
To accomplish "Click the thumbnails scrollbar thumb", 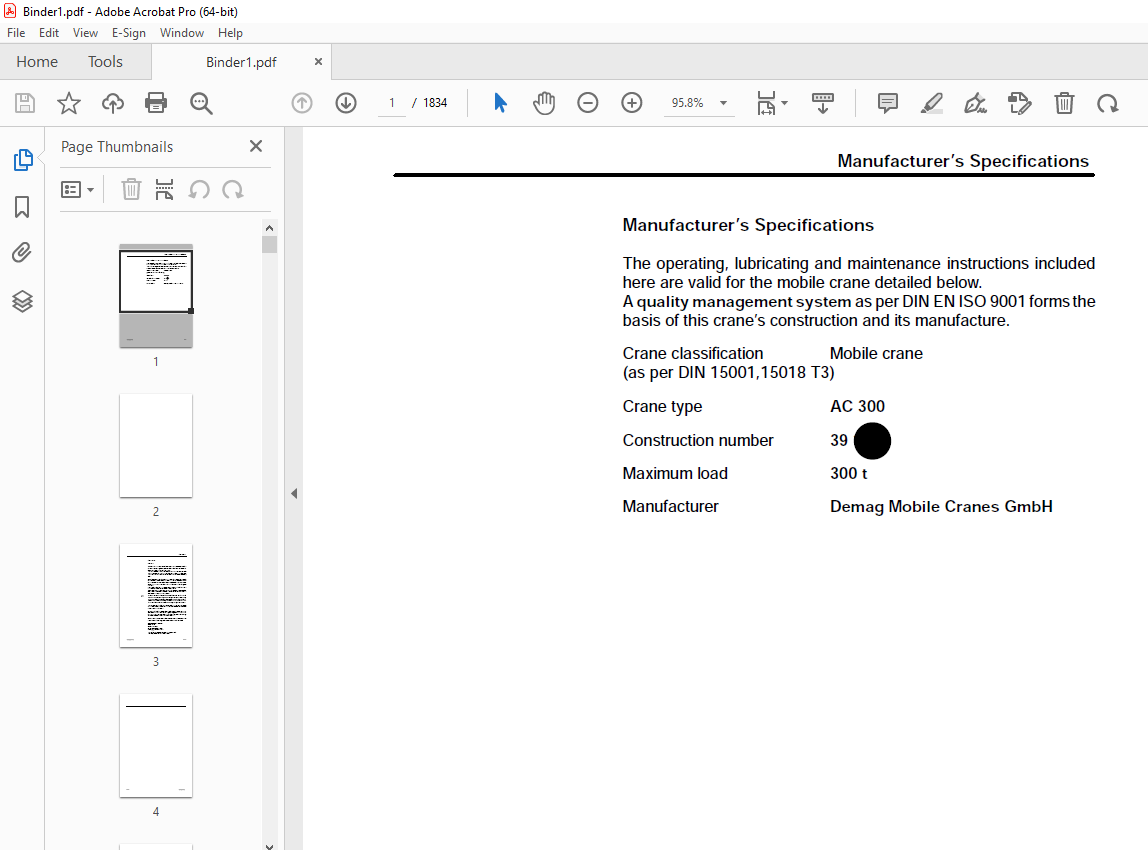I will [269, 245].
